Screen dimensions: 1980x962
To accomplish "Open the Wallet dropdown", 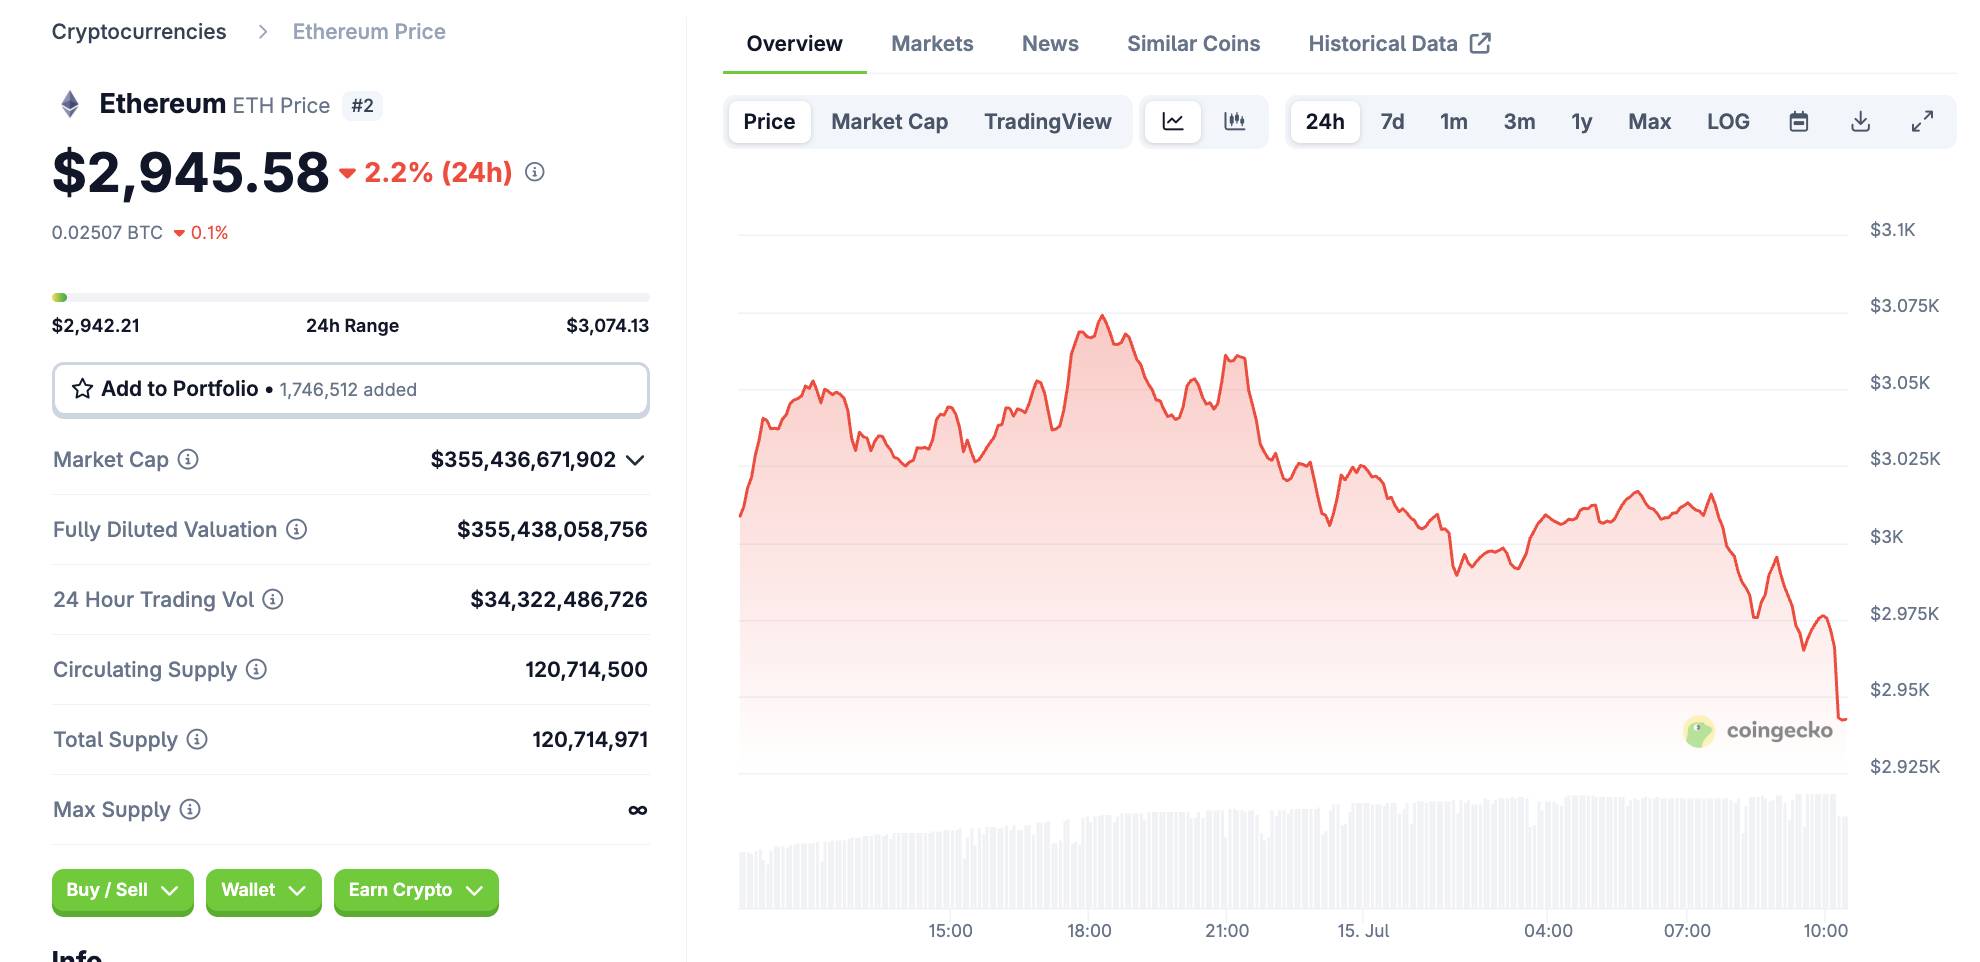I will (x=263, y=890).
